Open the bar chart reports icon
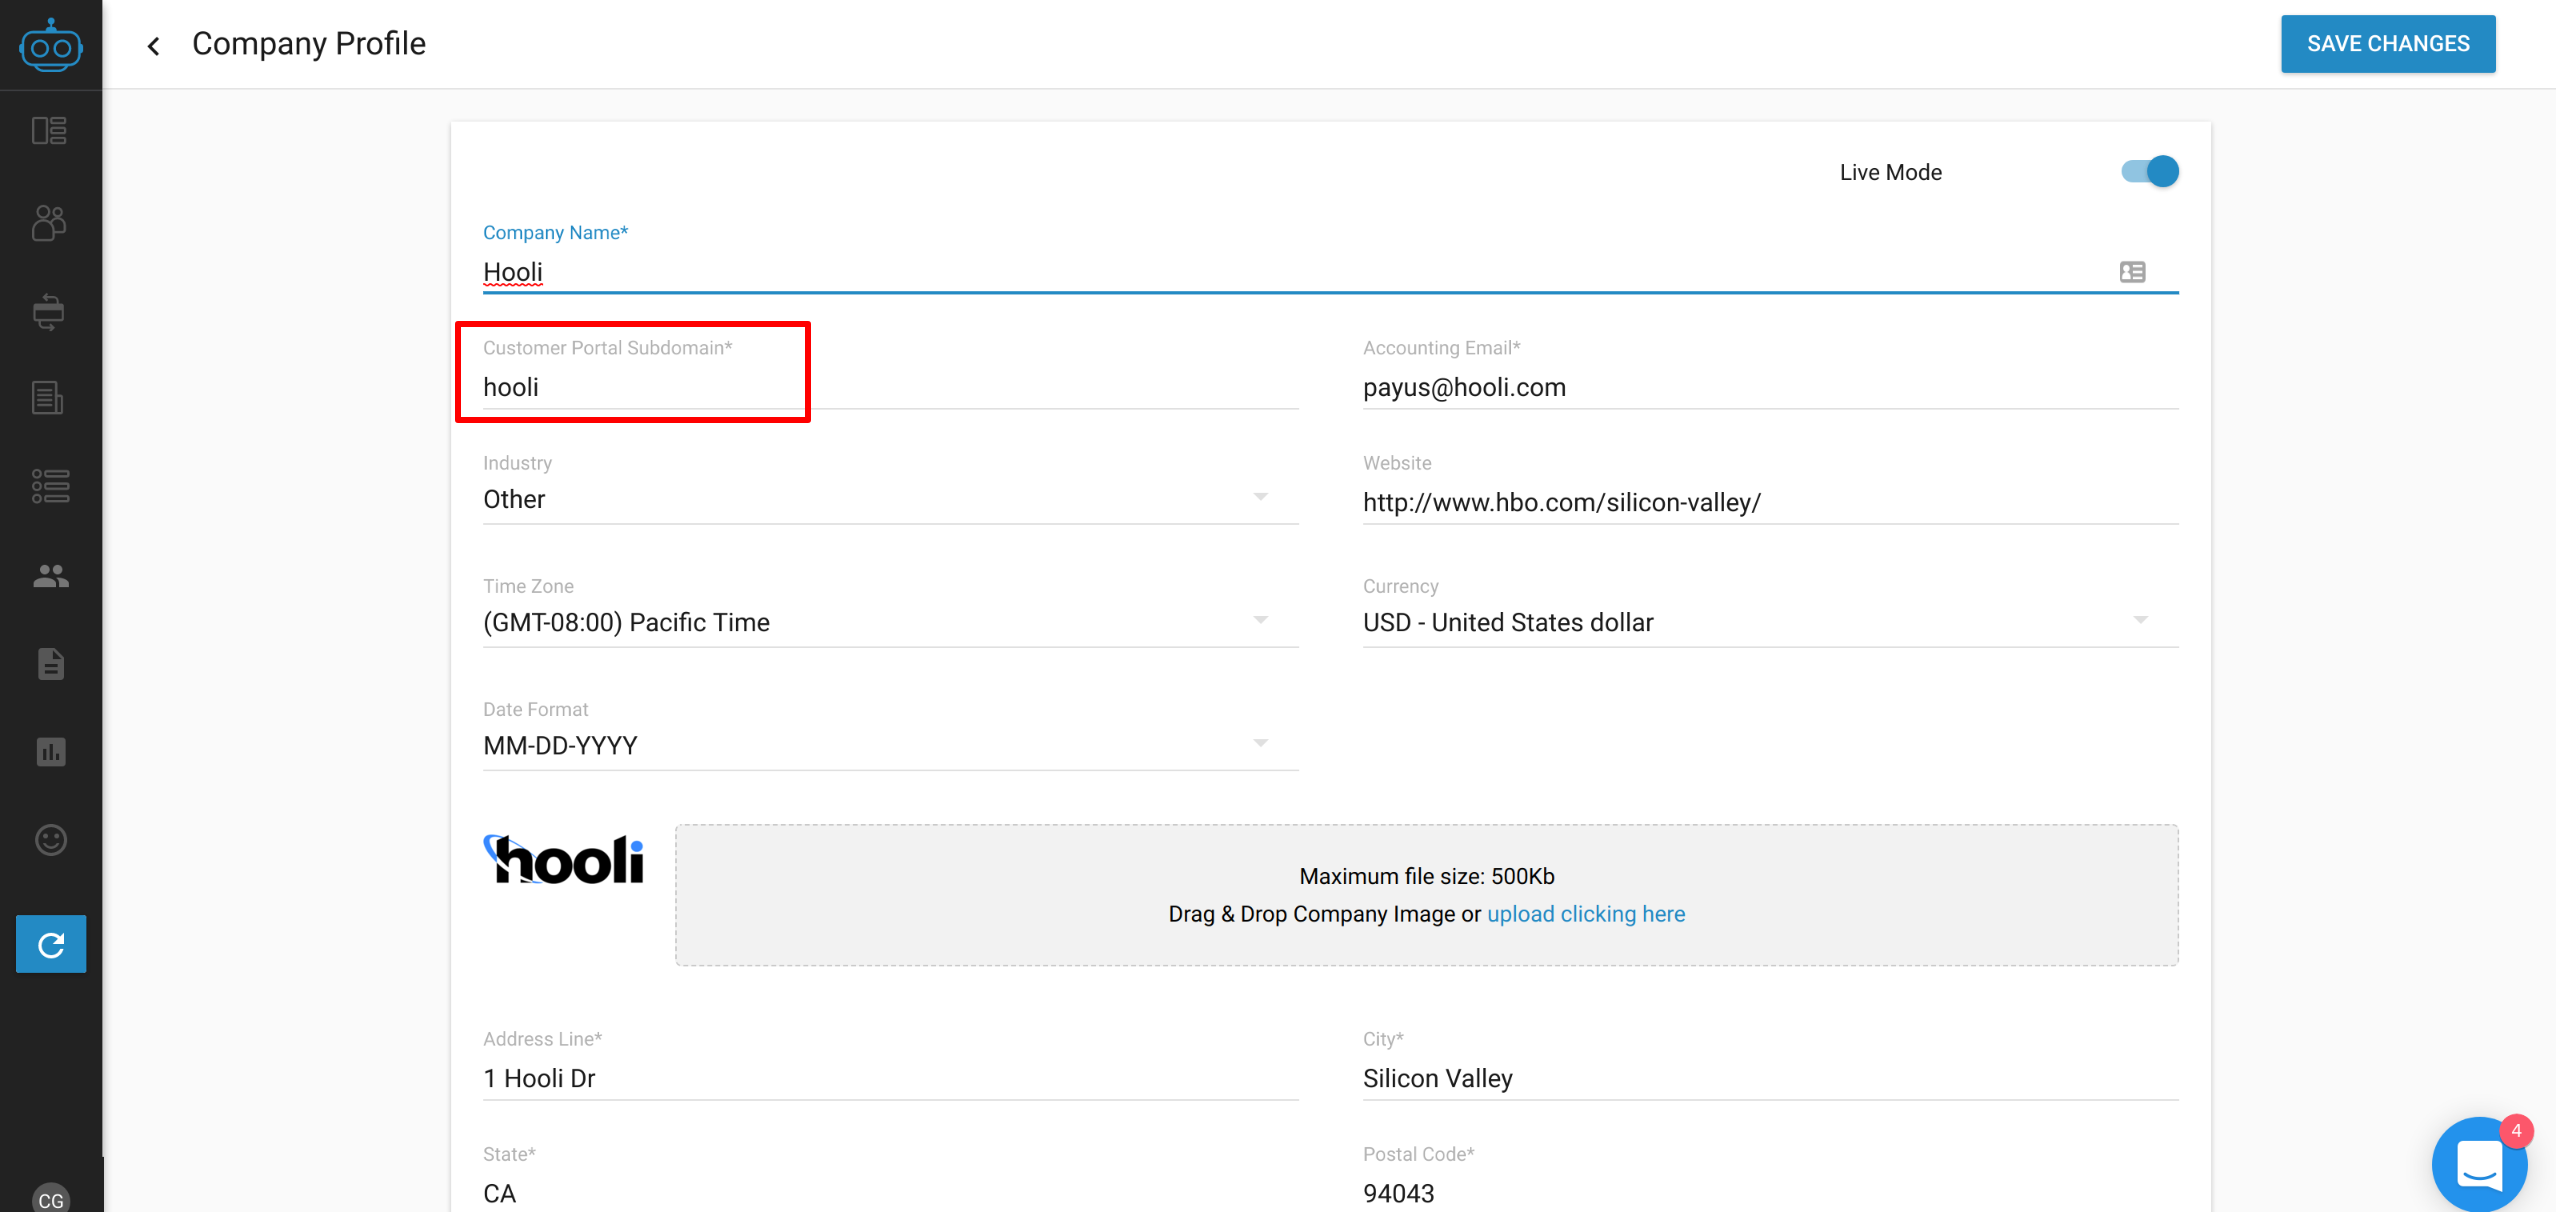The image size is (2556, 1212). [x=51, y=752]
